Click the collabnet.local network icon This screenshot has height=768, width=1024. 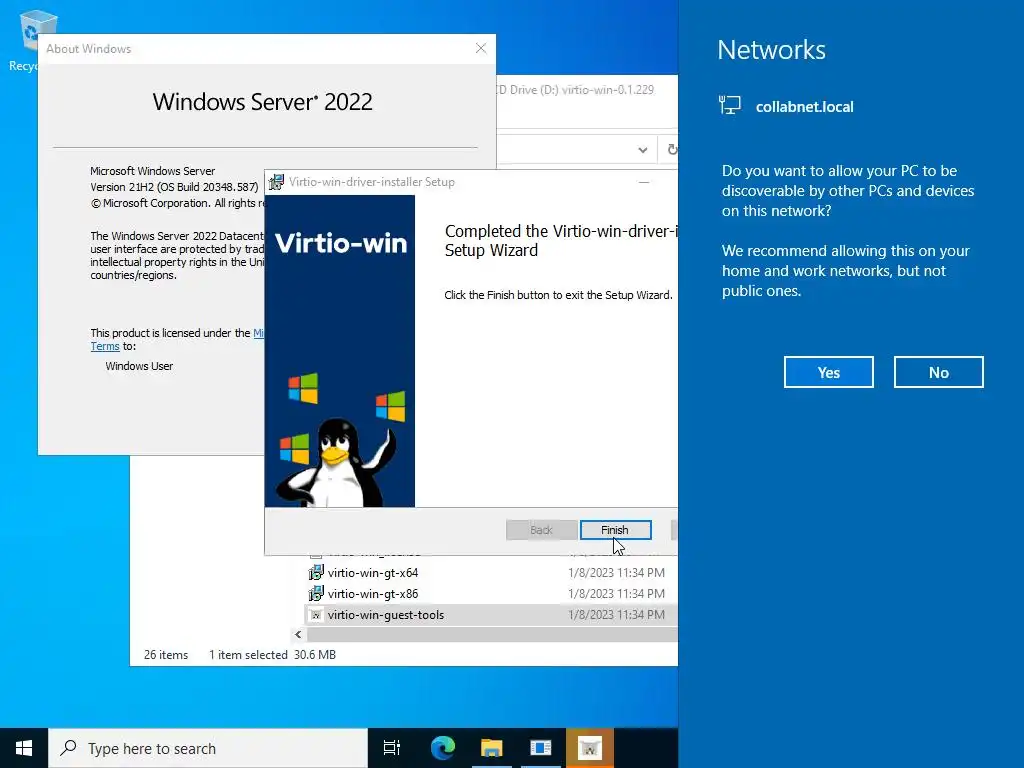pyautogui.click(x=729, y=105)
